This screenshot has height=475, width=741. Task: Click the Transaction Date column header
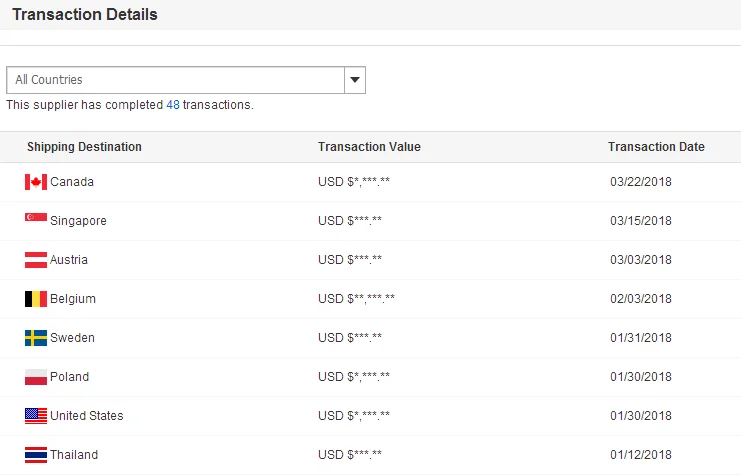pos(656,147)
